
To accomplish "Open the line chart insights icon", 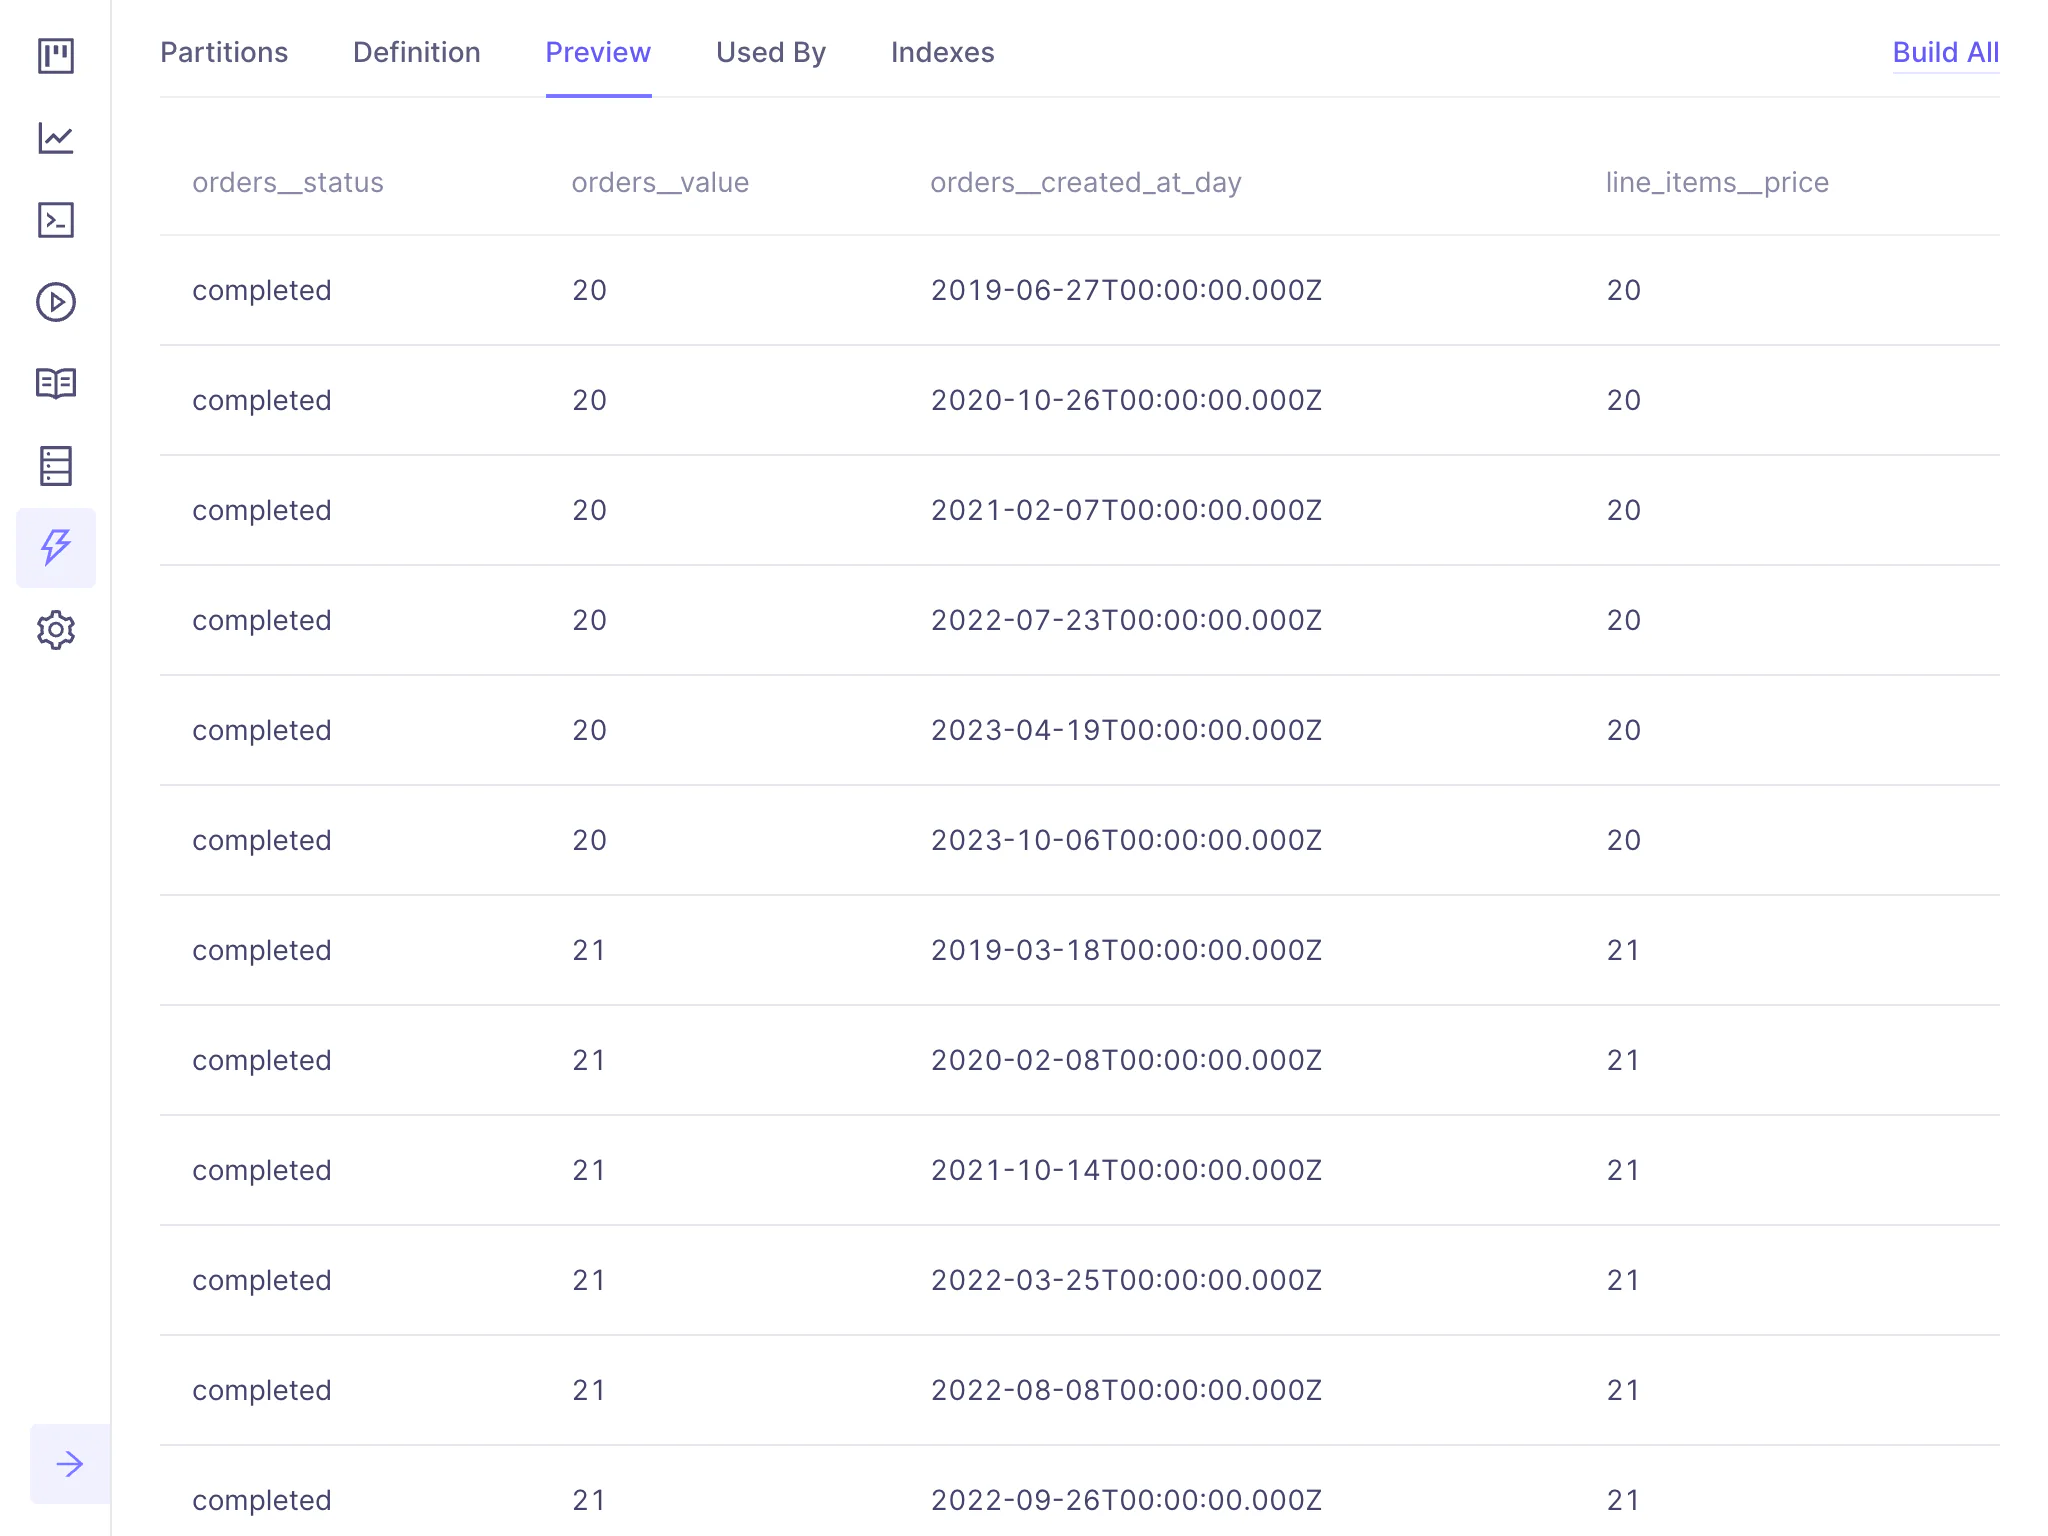I will 56,138.
